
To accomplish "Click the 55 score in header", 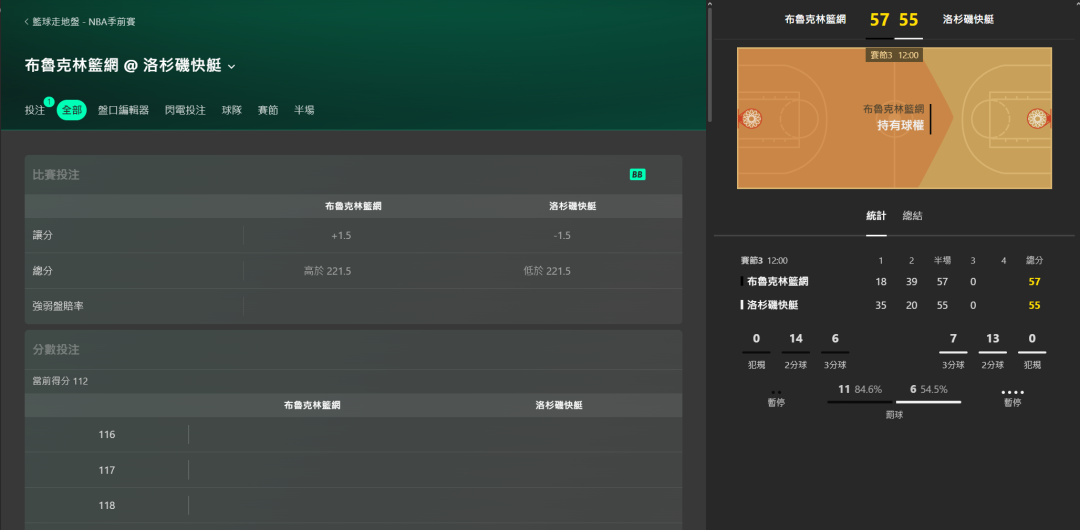I will pyautogui.click(x=908, y=20).
